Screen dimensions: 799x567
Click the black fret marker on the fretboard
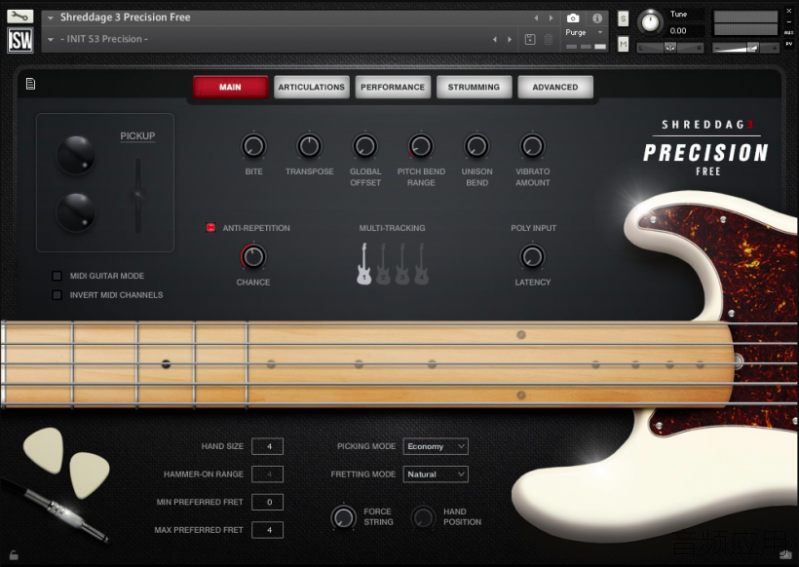[x=166, y=364]
